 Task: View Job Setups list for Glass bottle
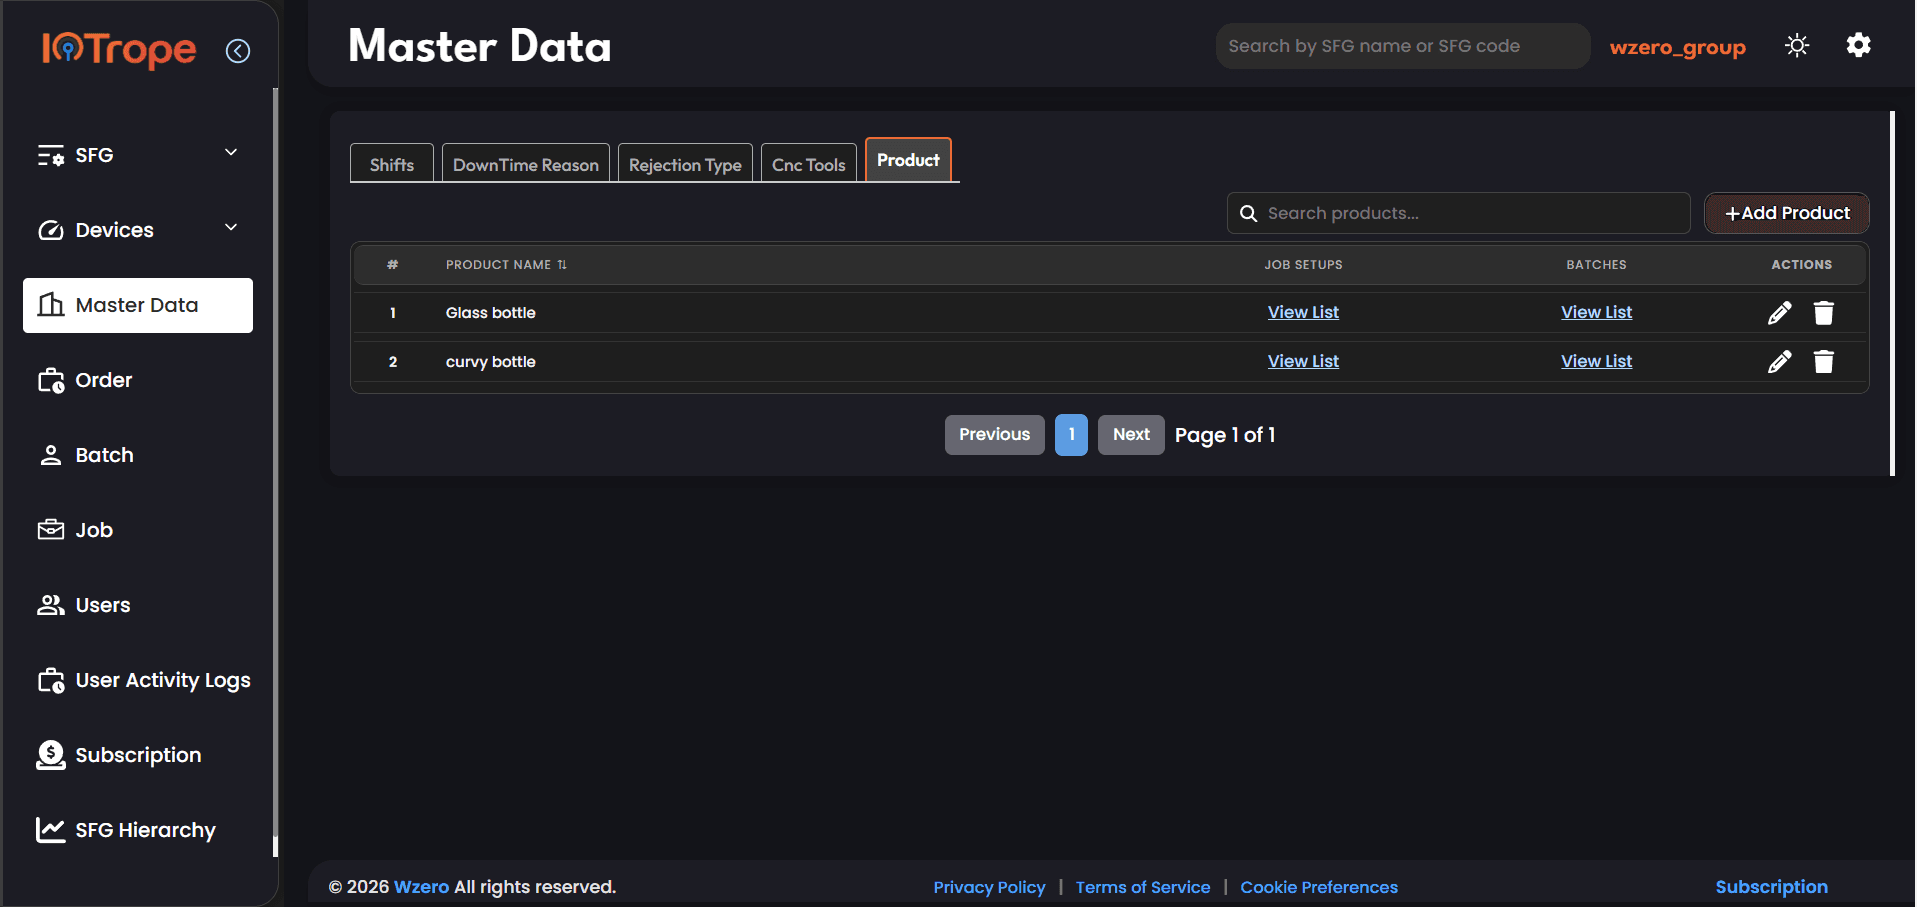[x=1303, y=312]
